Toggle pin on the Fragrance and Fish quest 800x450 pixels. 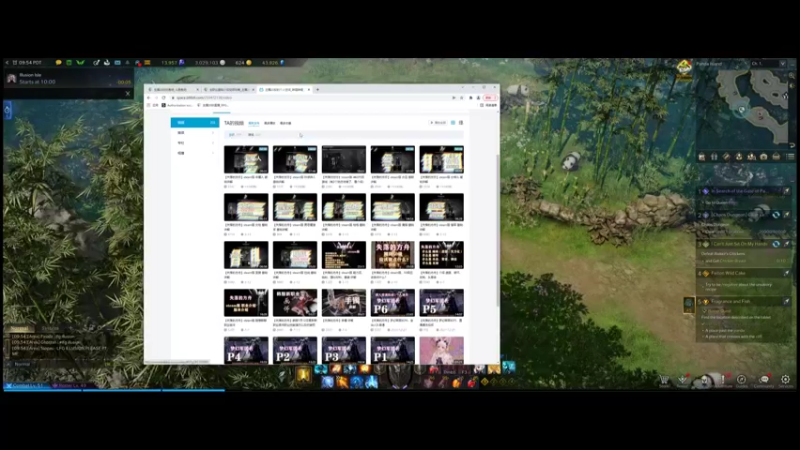click(786, 302)
